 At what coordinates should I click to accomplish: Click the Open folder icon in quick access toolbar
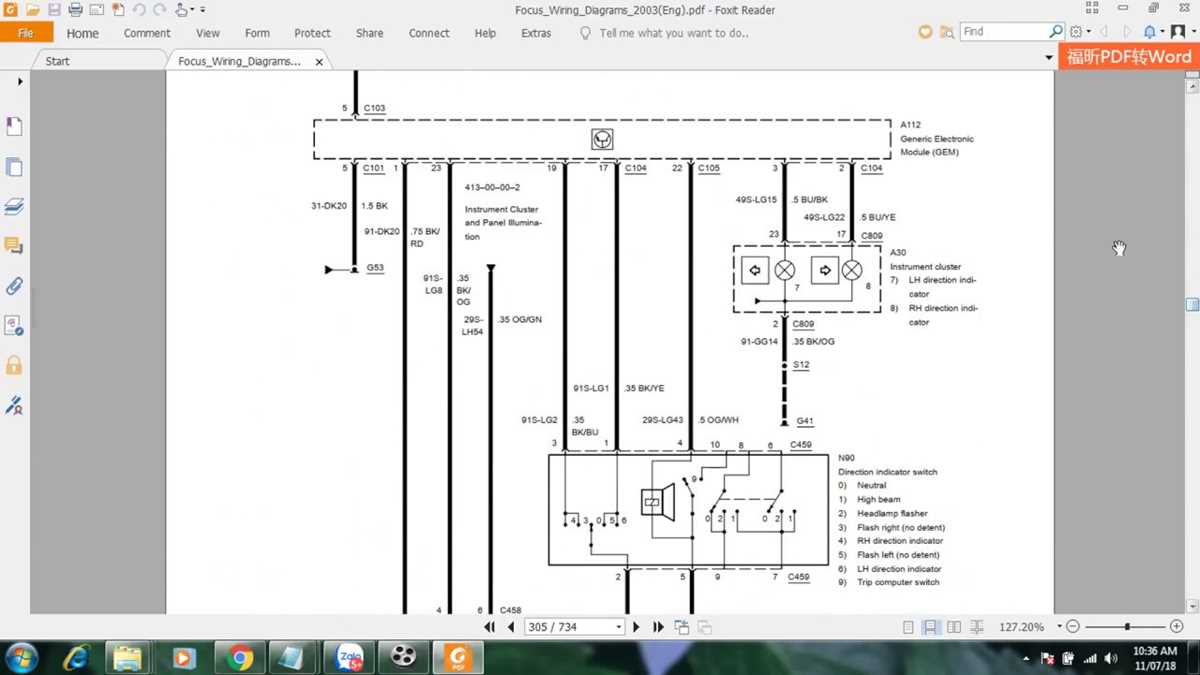pyautogui.click(x=32, y=10)
